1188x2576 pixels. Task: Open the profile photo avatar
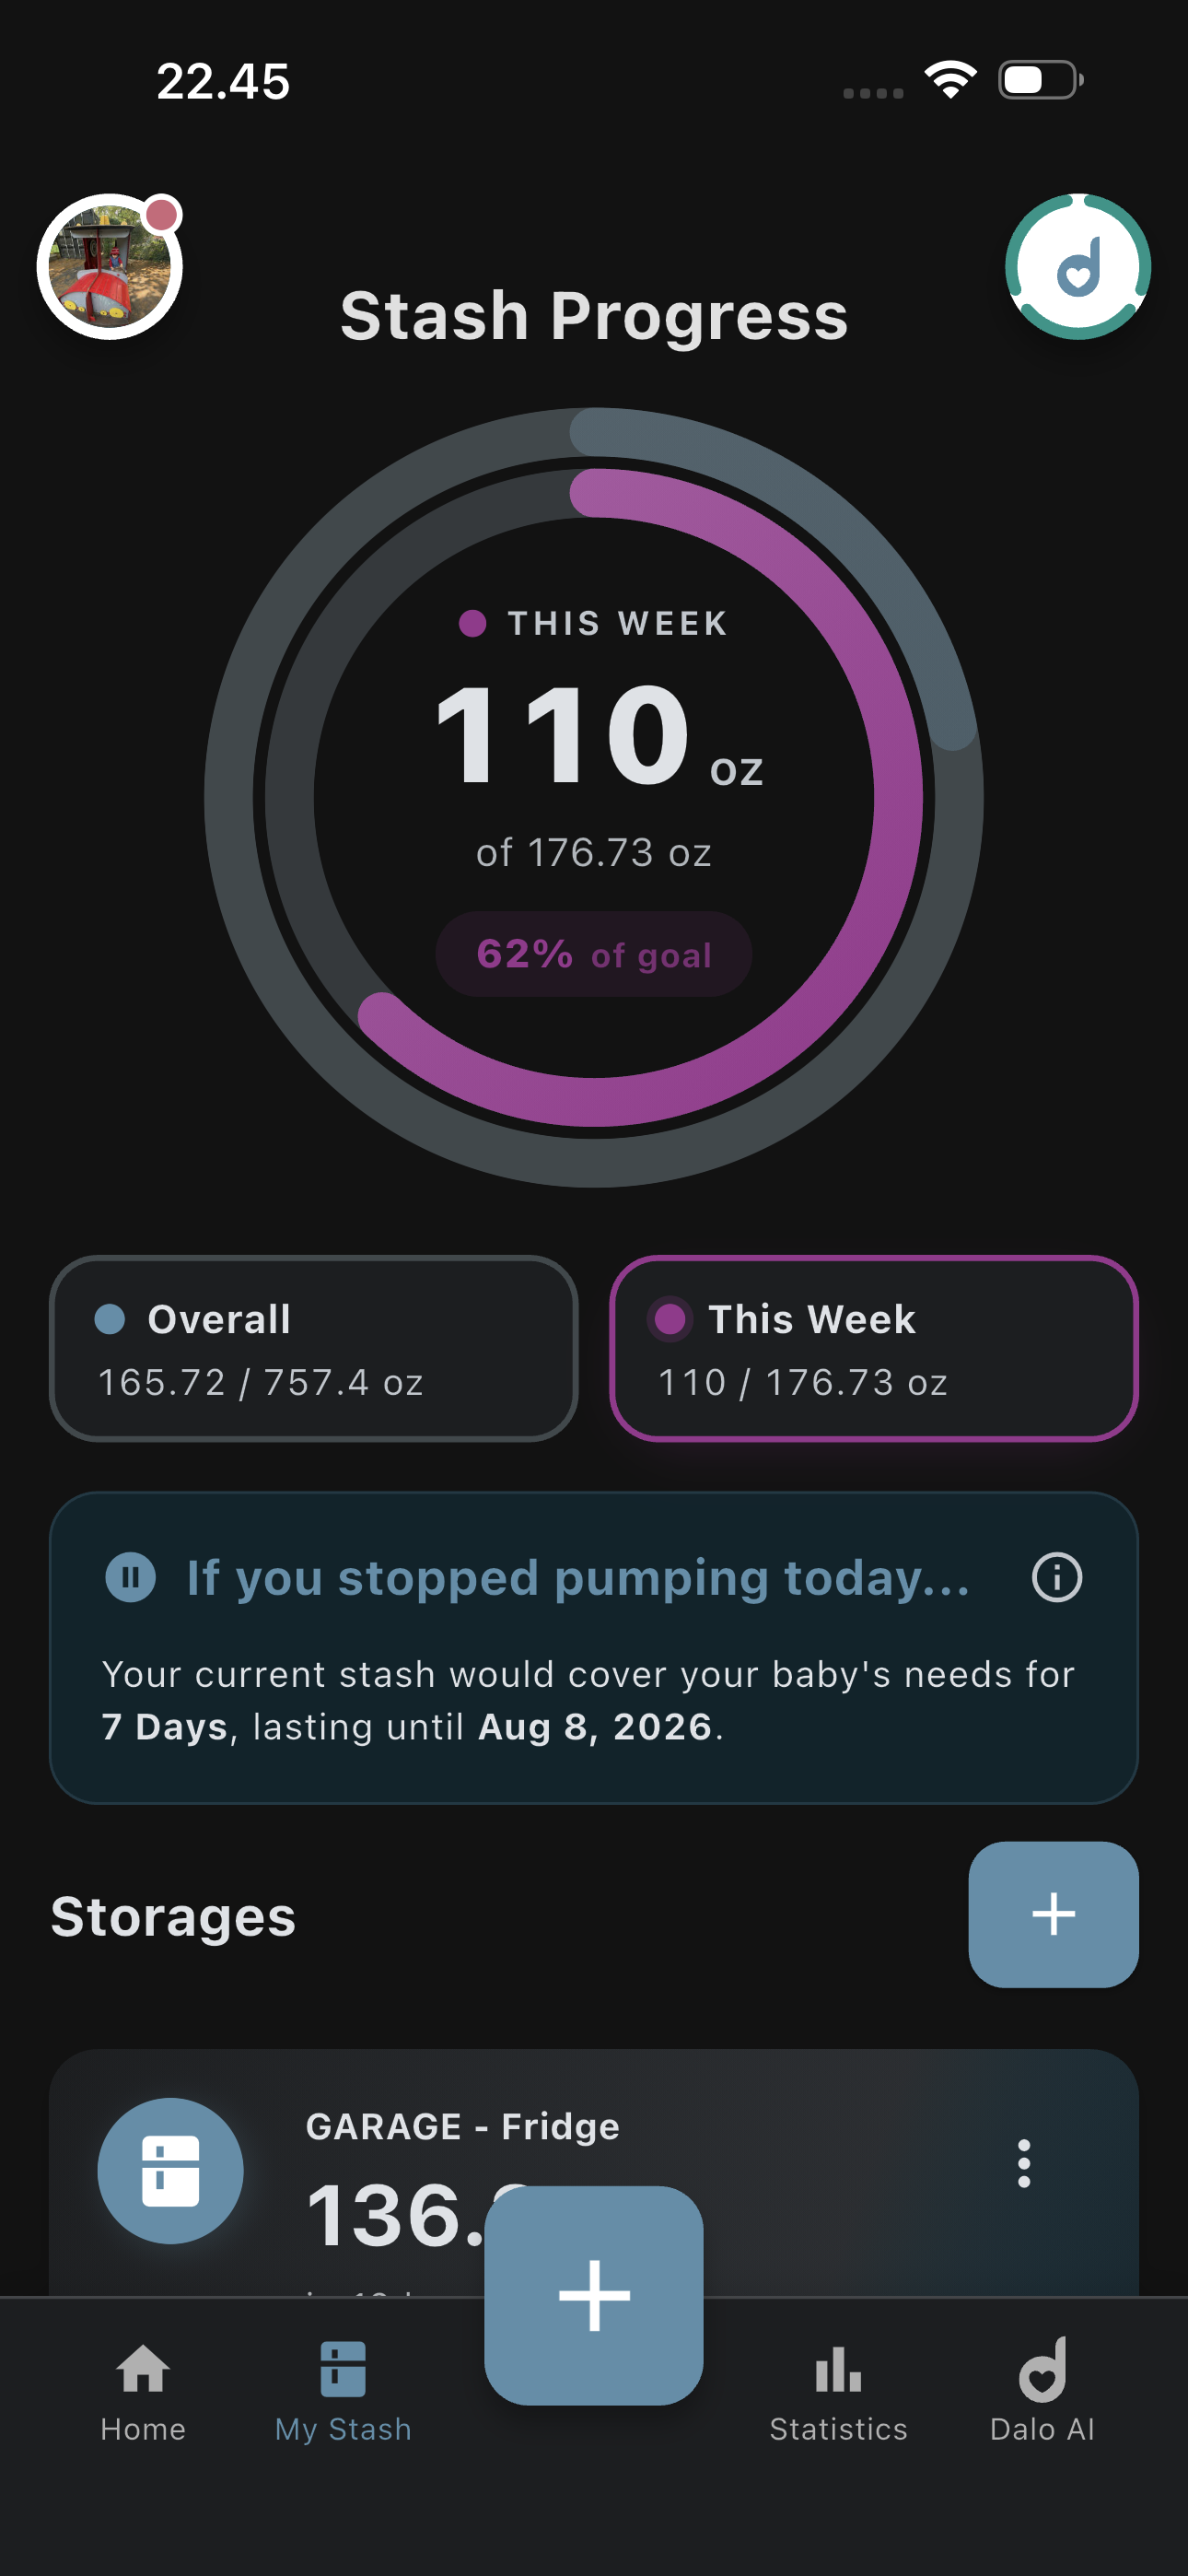[x=110, y=267]
